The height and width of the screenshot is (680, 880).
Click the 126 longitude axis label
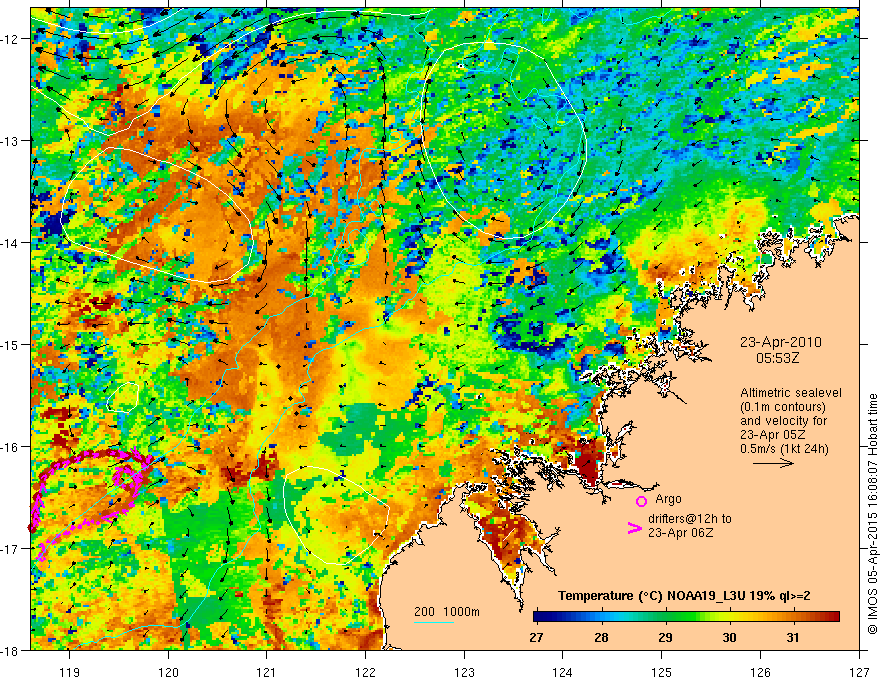(x=760, y=673)
